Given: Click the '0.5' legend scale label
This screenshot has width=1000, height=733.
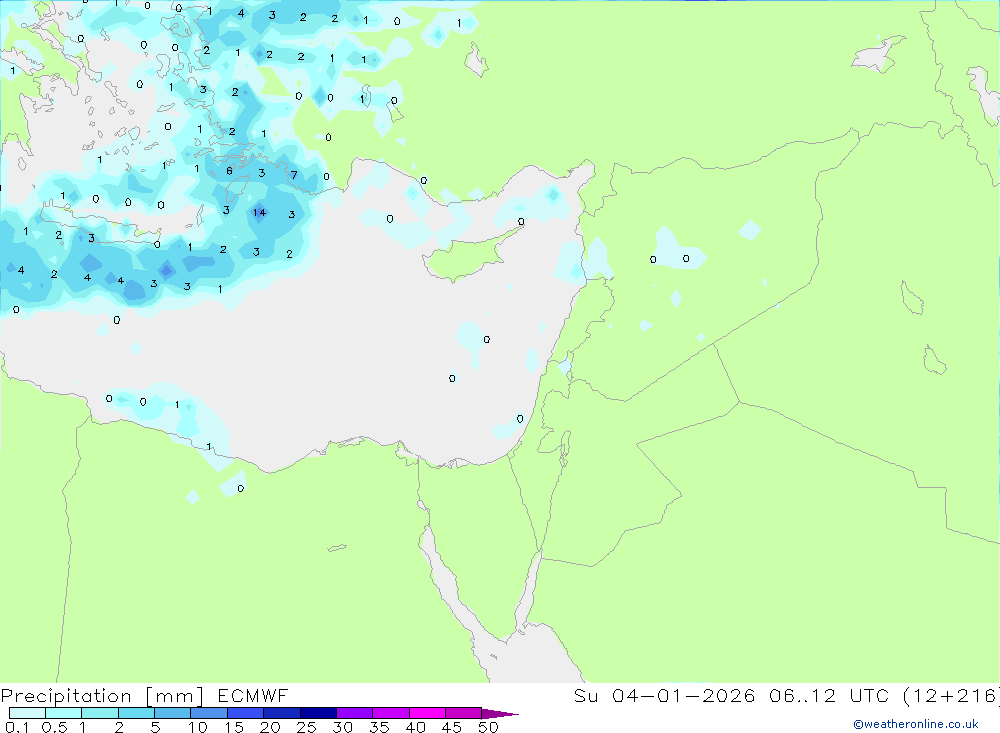Looking at the screenshot, I should [x=54, y=727].
